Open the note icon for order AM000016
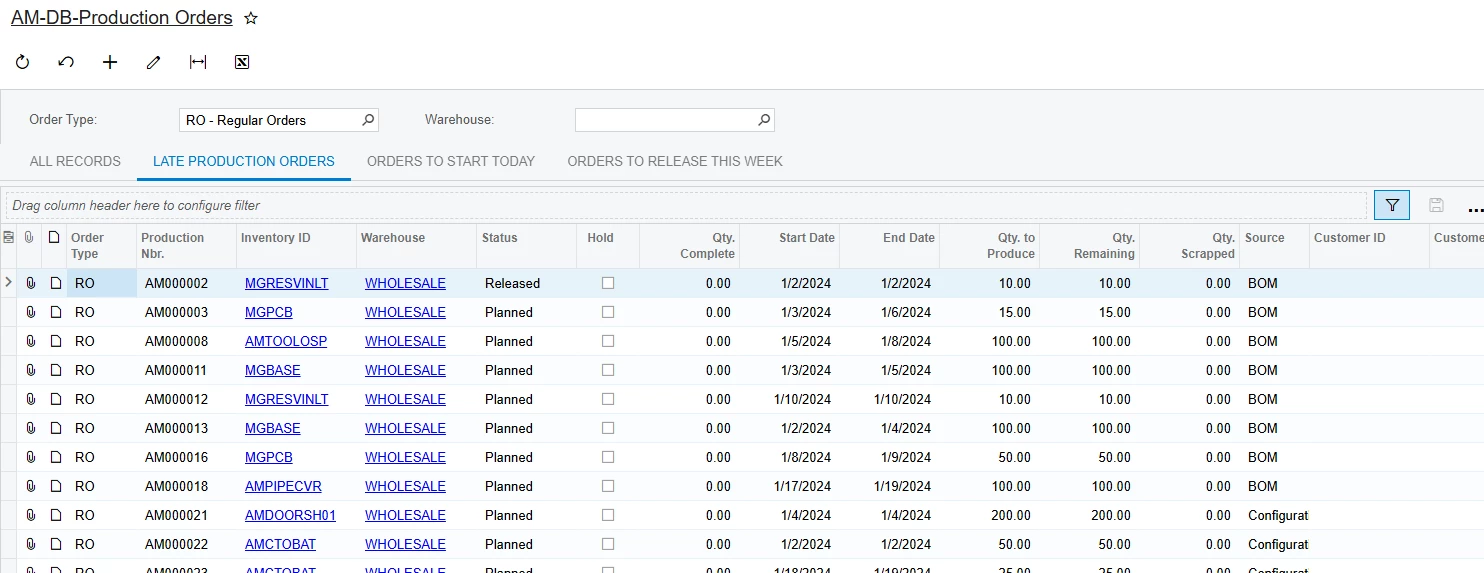This screenshot has width=1484, height=573. coord(55,457)
